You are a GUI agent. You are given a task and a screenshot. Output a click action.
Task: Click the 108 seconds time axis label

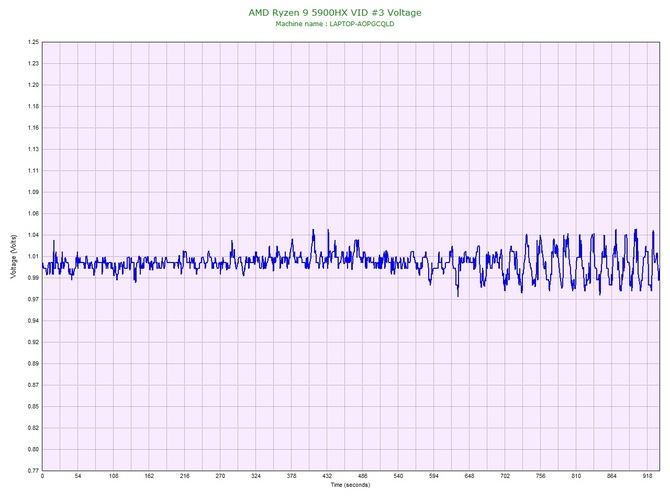click(x=114, y=476)
